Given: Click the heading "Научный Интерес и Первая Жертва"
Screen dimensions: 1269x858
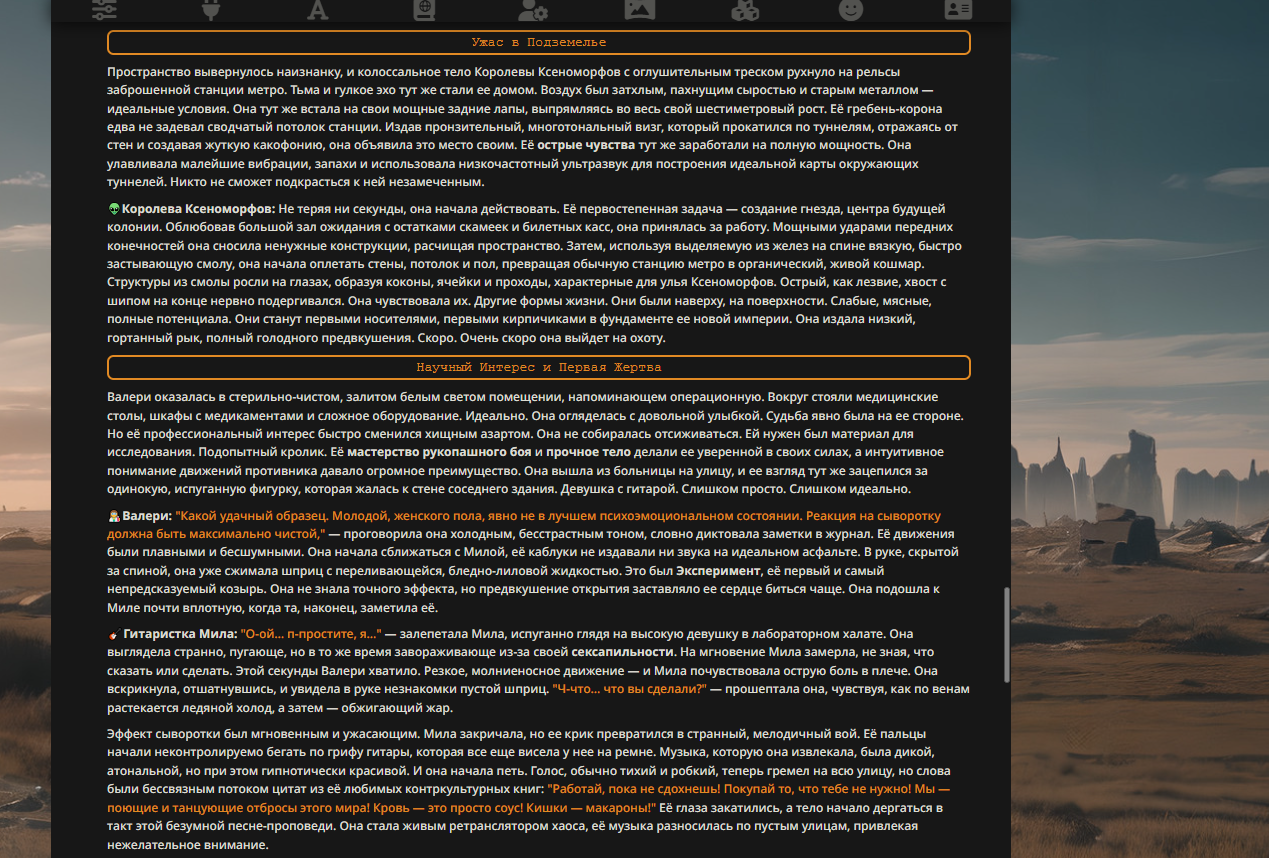Looking at the screenshot, I should pyautogui.click(x=539, y=368).
